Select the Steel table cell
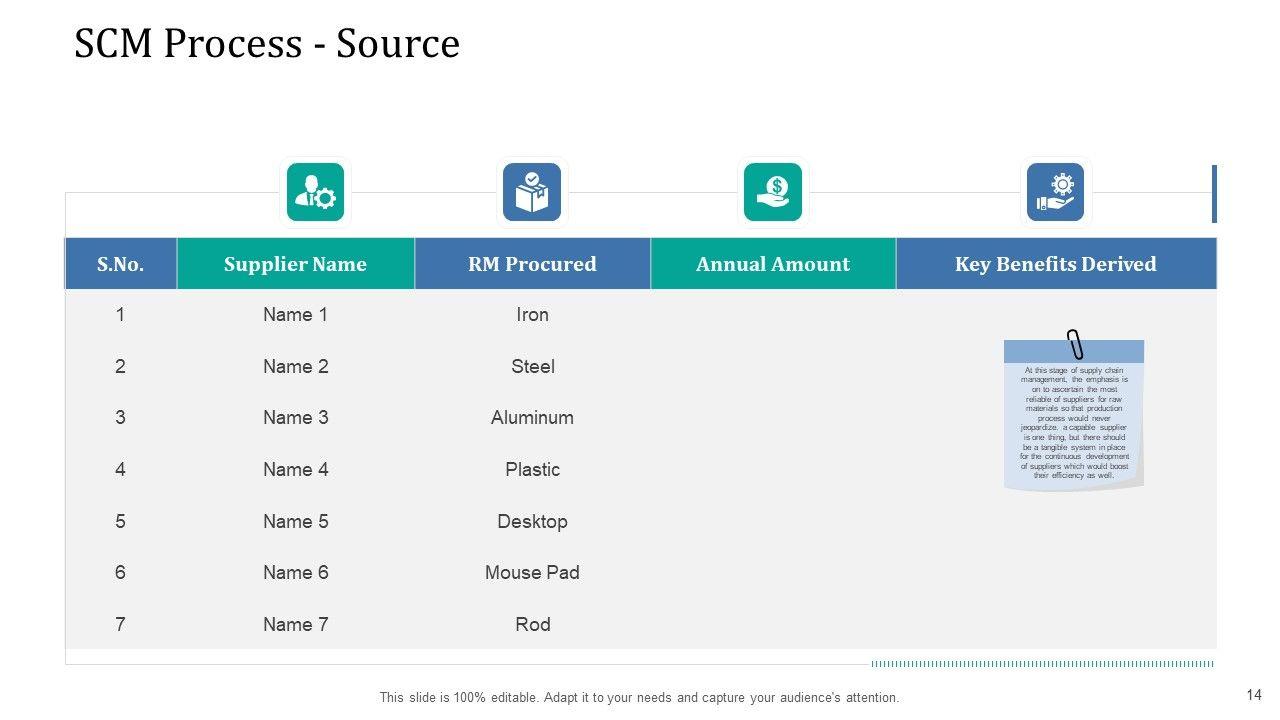 click(x=532, y=367)
